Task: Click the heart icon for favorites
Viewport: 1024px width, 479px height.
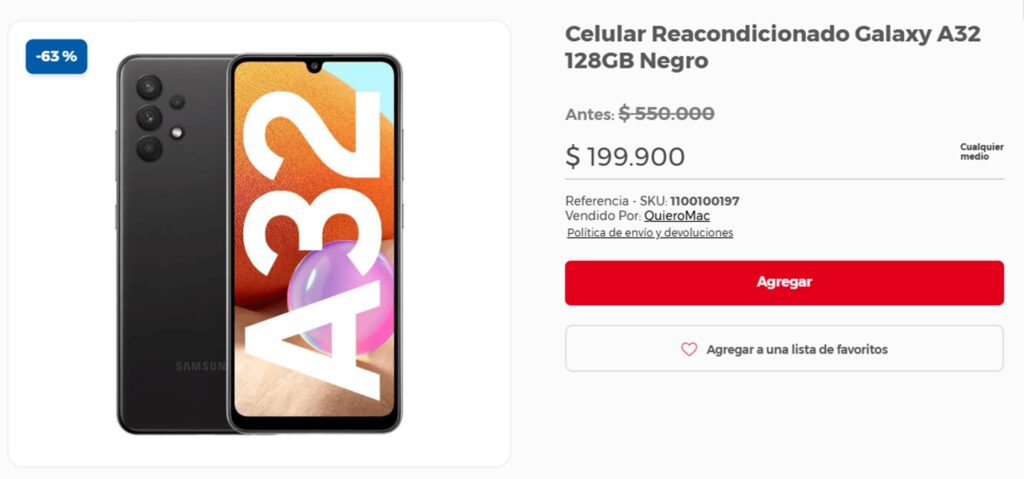Action: pyautogui.click(x=689, y=350)
